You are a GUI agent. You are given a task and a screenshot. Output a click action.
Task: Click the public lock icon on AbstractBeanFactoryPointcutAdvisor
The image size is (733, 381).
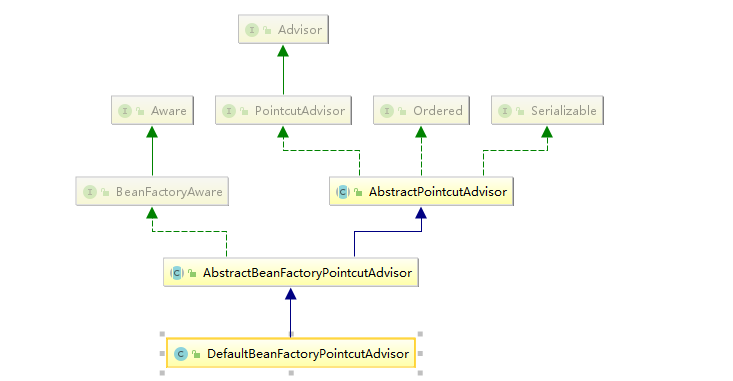pos(192,273)
